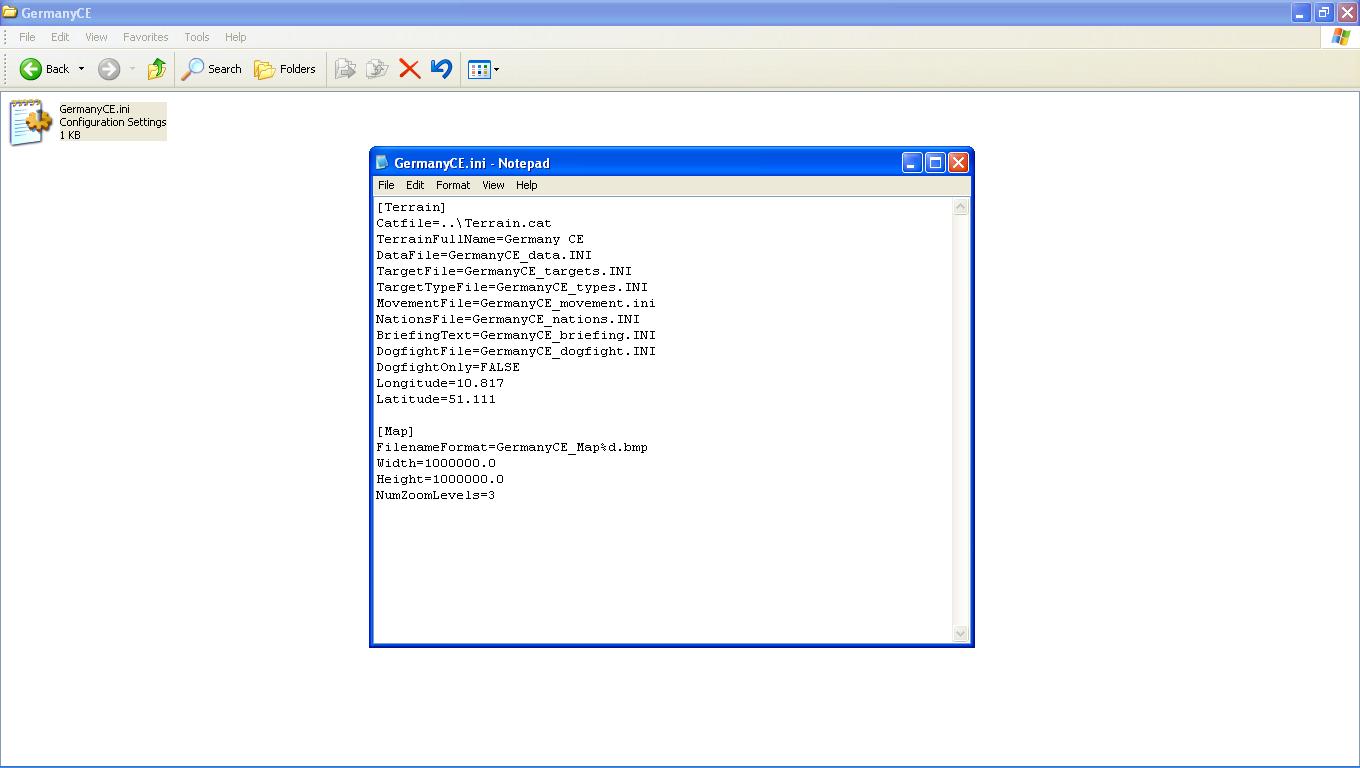Click the Forward navigation arrow

pyautogui.click(x=109, y=69)
